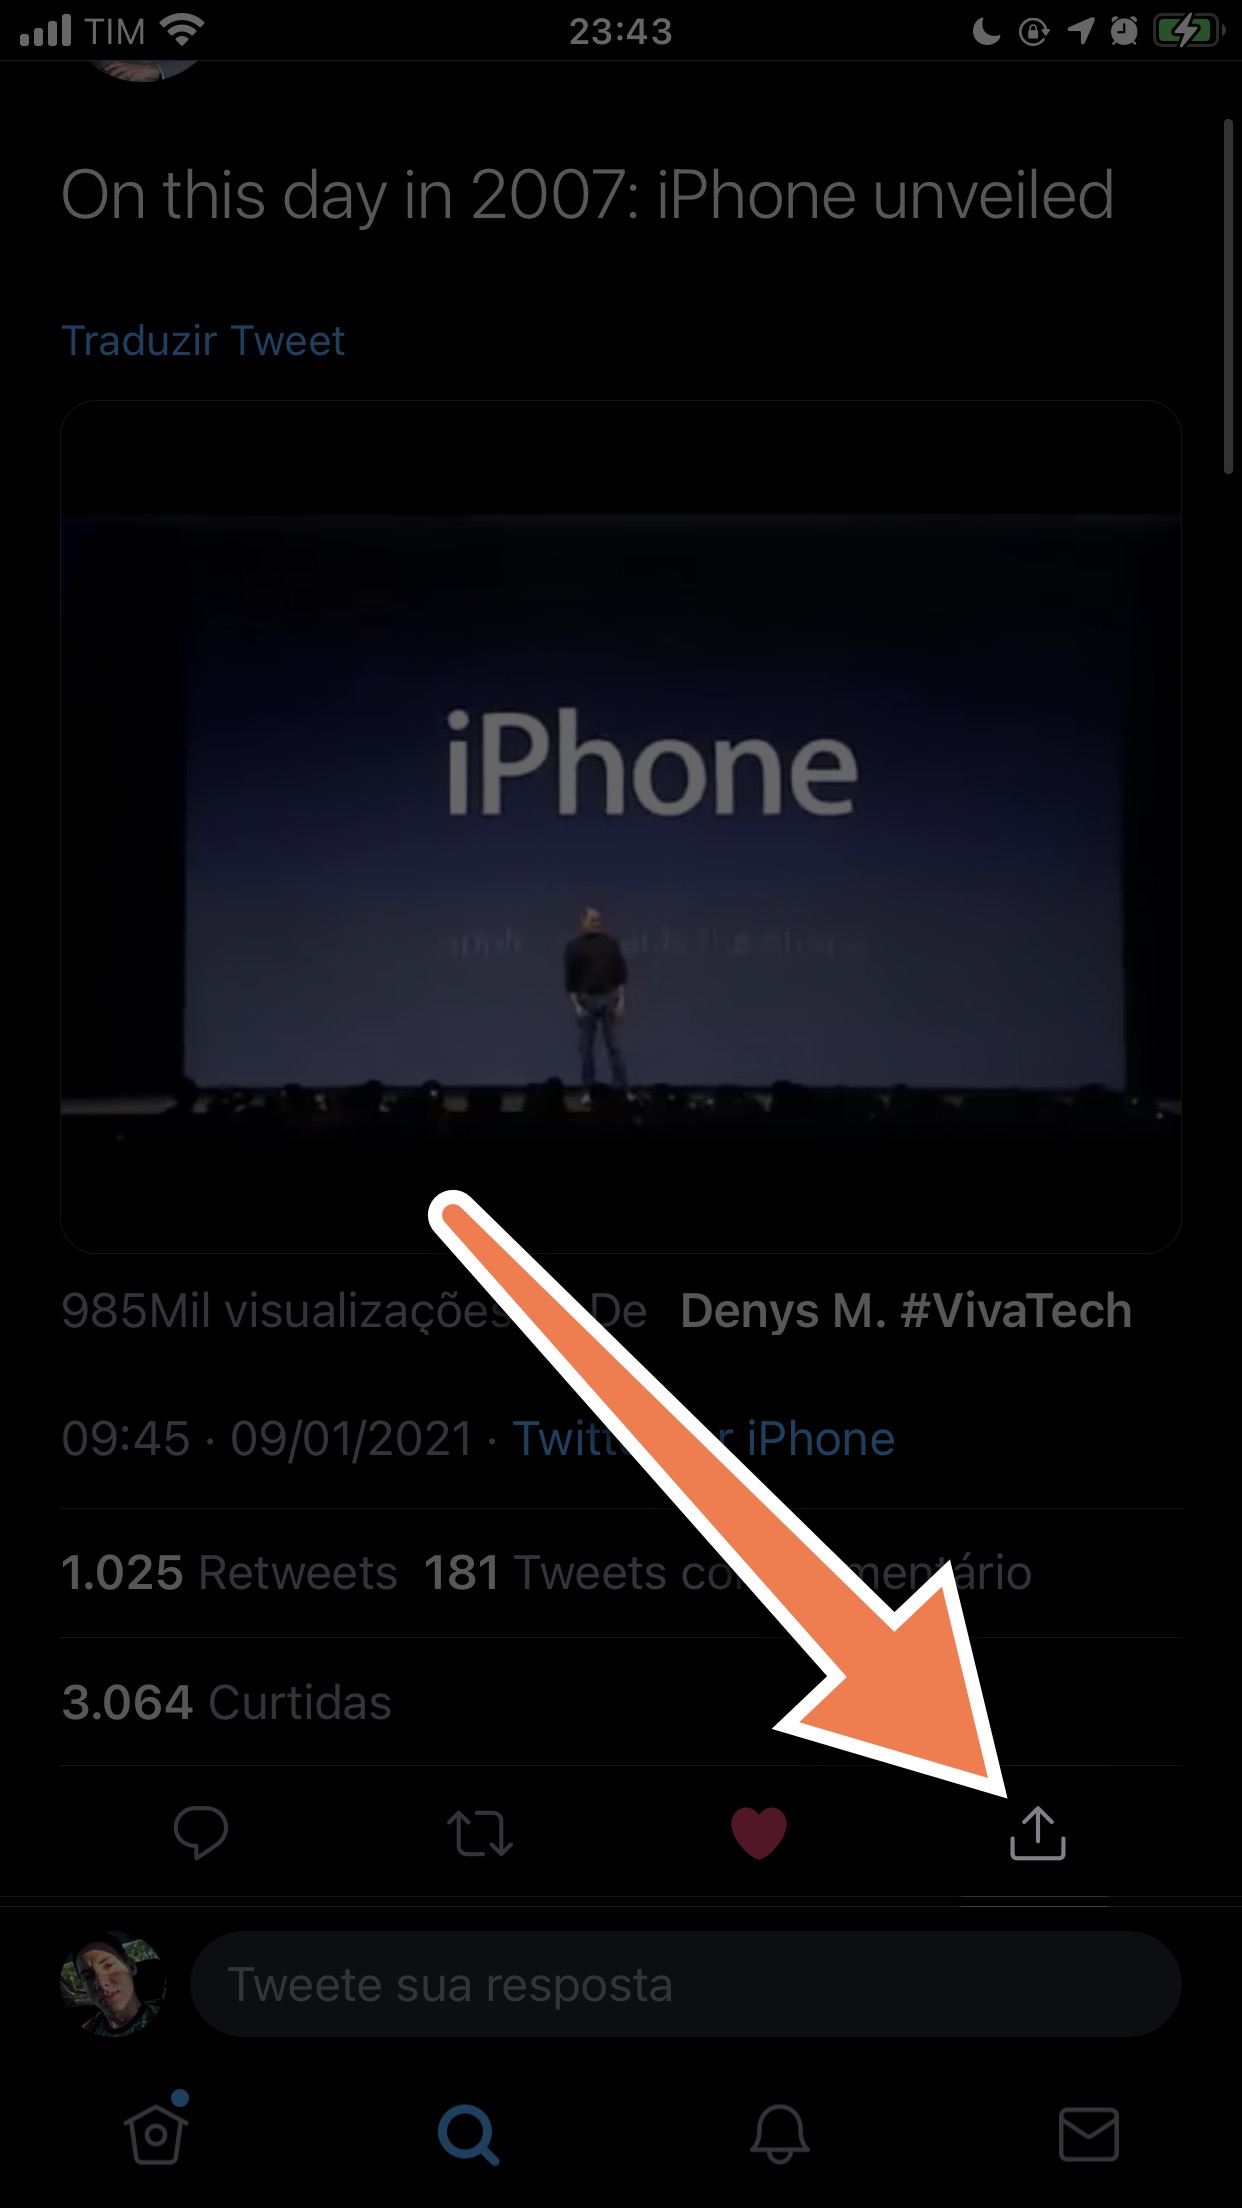Tap the battery charging icon
The width and height of the screenshot is (1242, 2208).
(x=1188, y=32)
